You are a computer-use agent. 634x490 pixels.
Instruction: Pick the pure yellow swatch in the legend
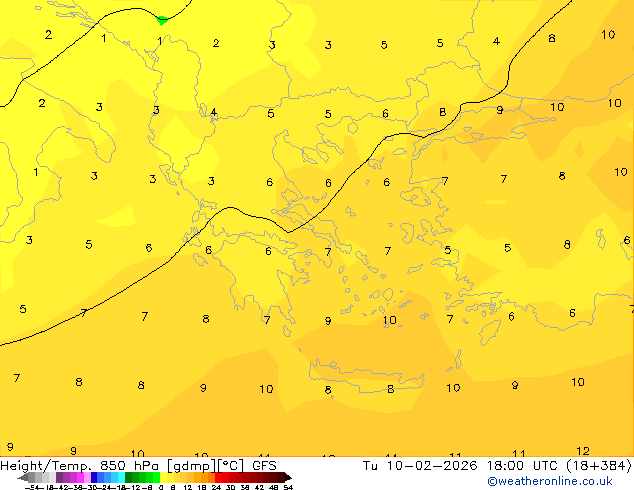click(x=163, y=477)
